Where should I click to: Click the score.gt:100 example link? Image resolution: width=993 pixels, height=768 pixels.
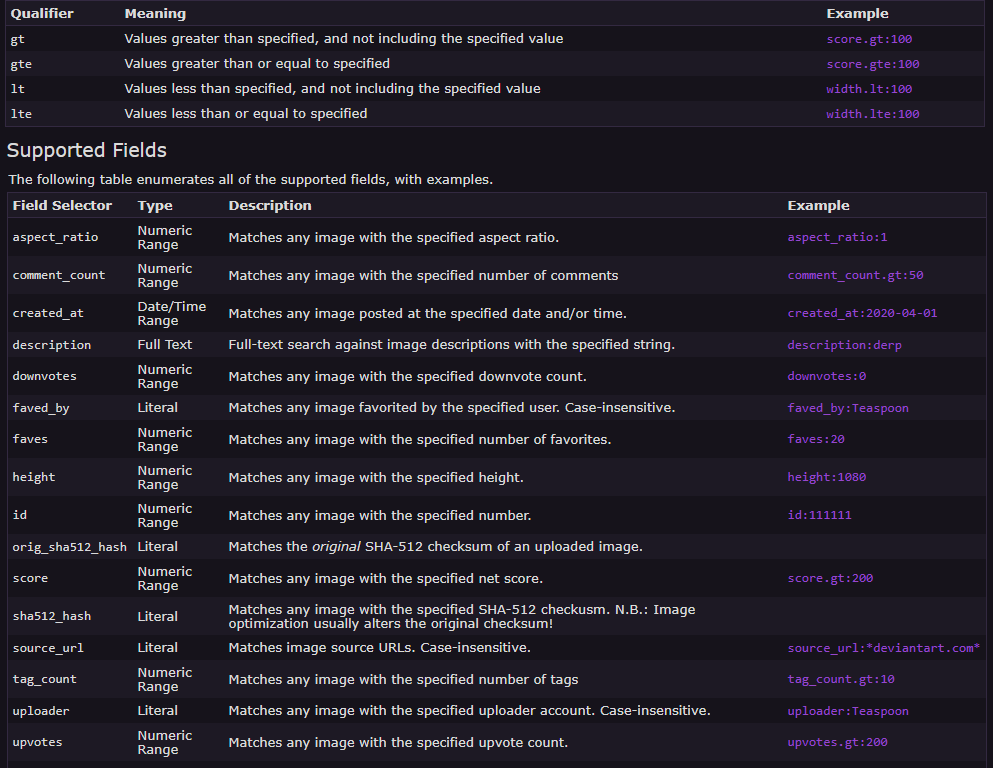pyautogui.click(x=869, y=39)
